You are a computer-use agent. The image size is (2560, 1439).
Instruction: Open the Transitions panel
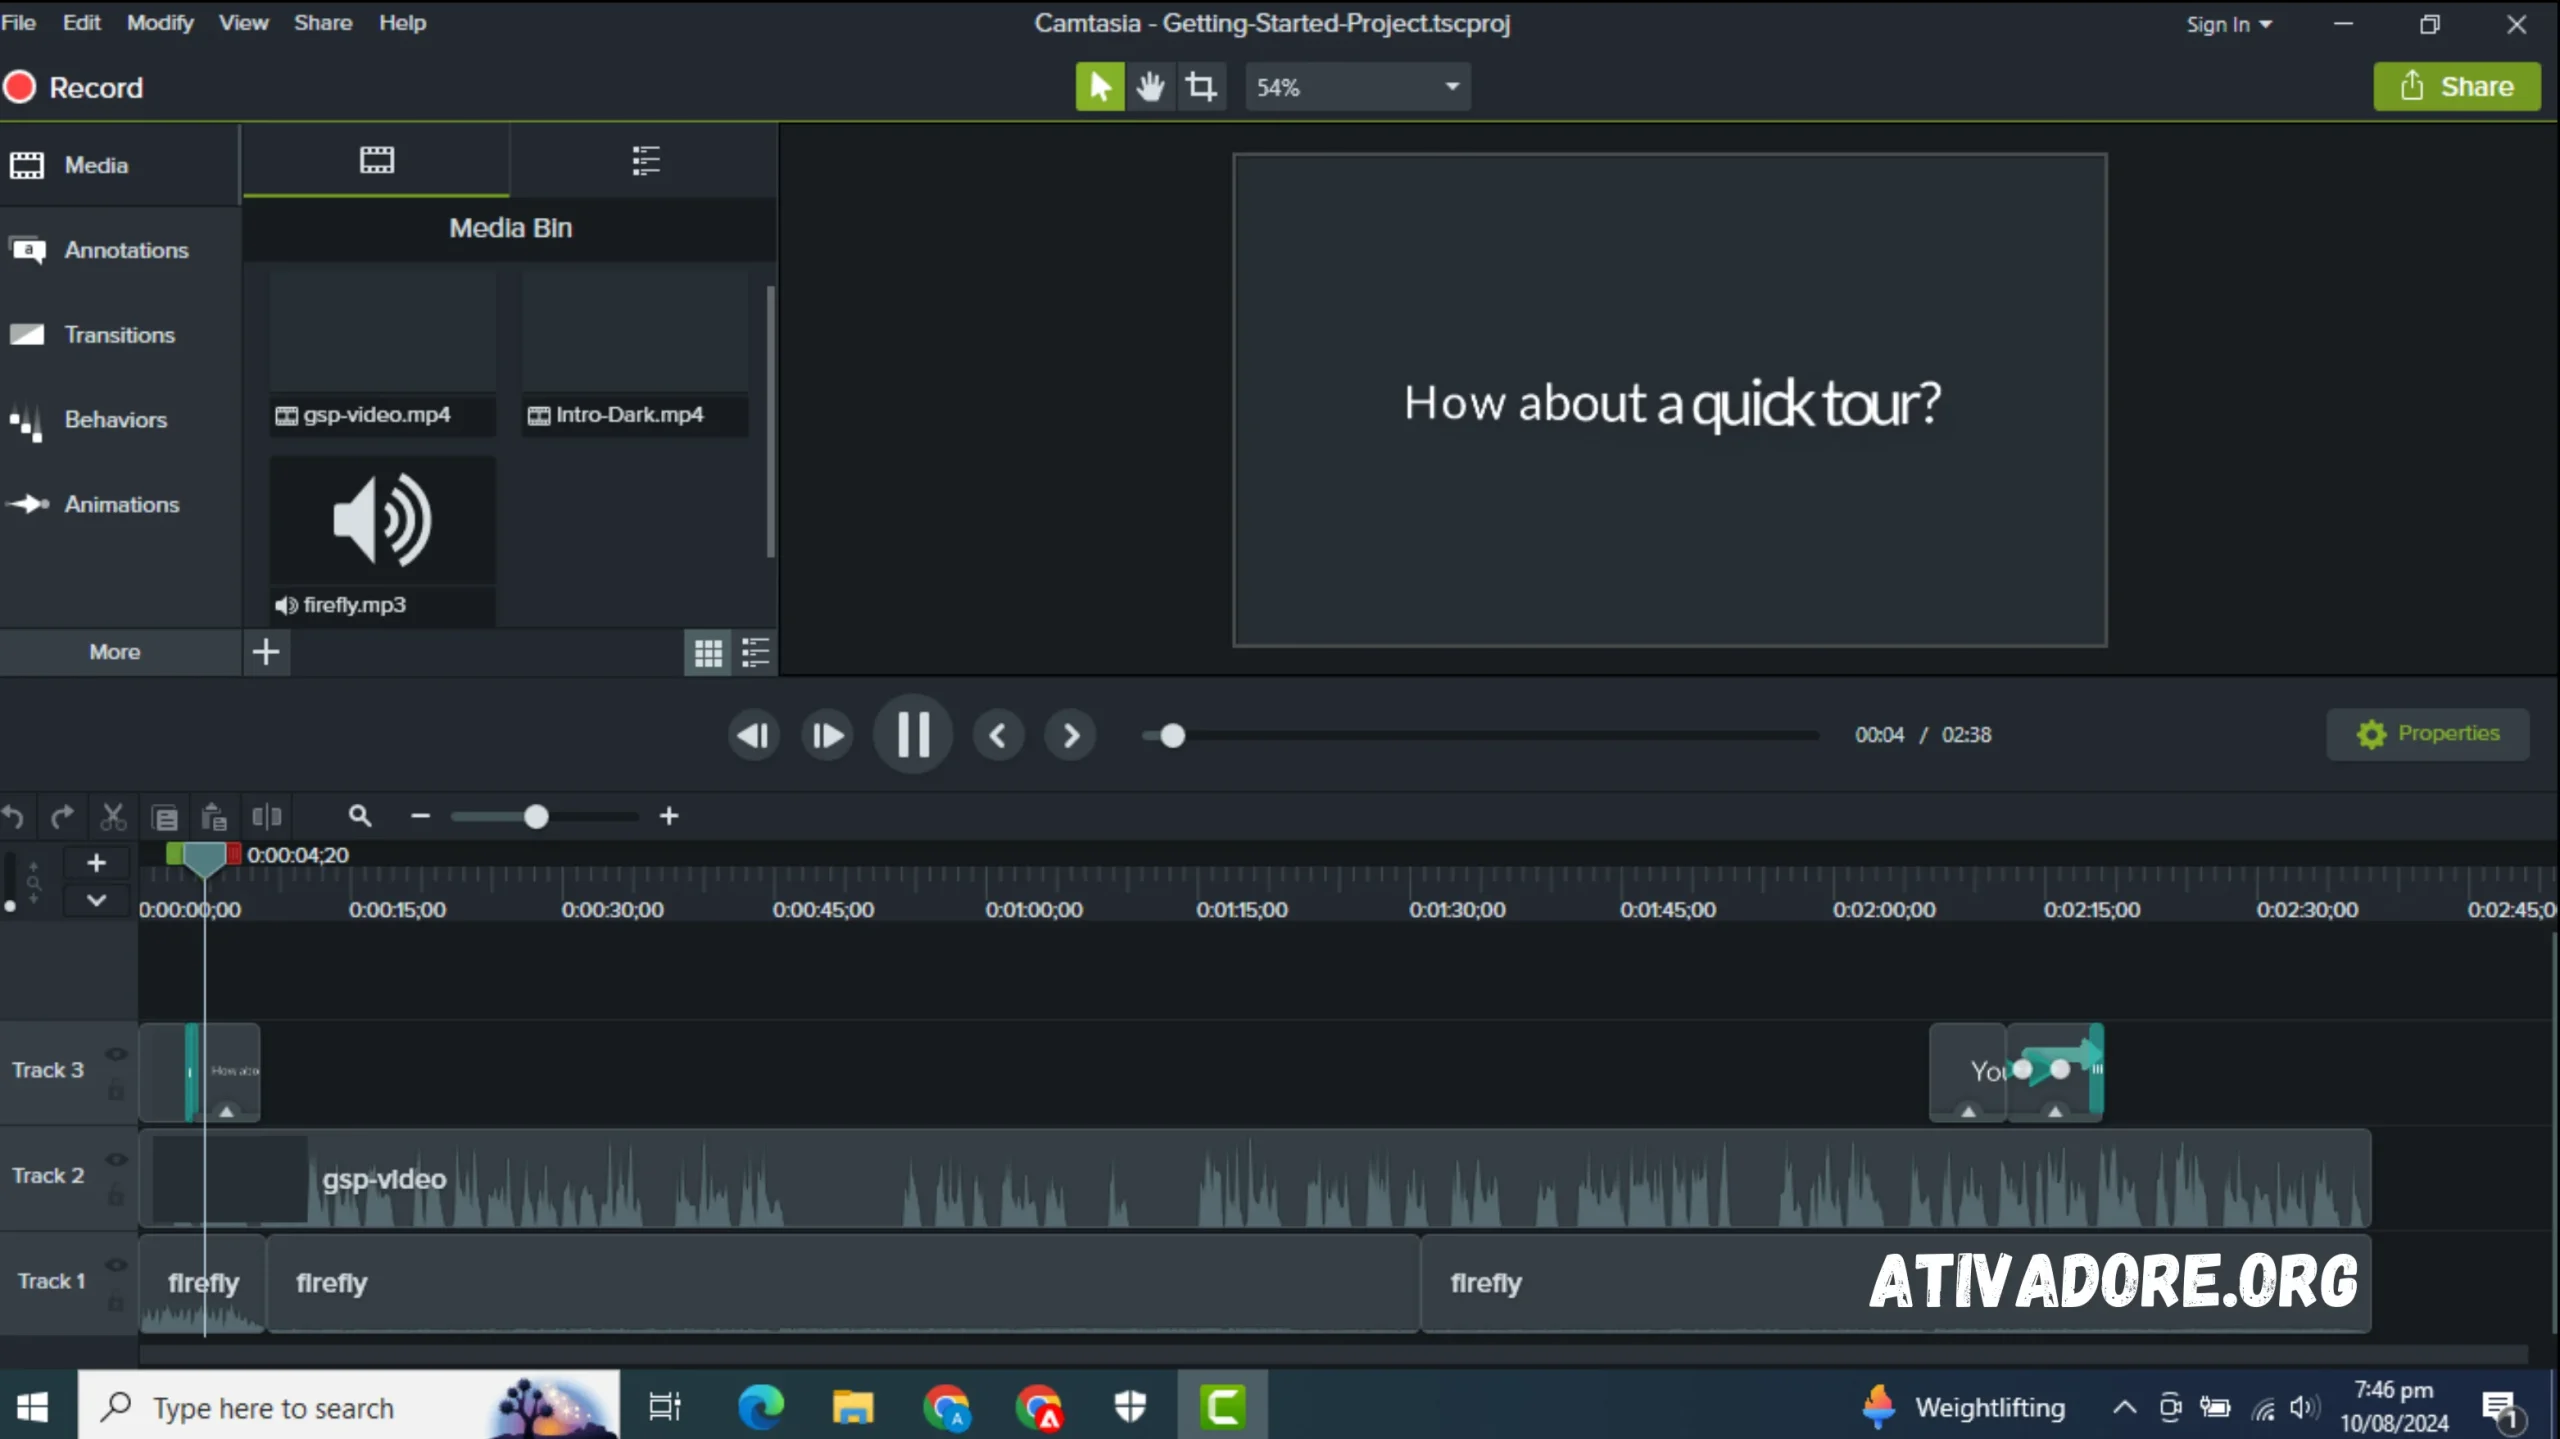coord(120,335)
